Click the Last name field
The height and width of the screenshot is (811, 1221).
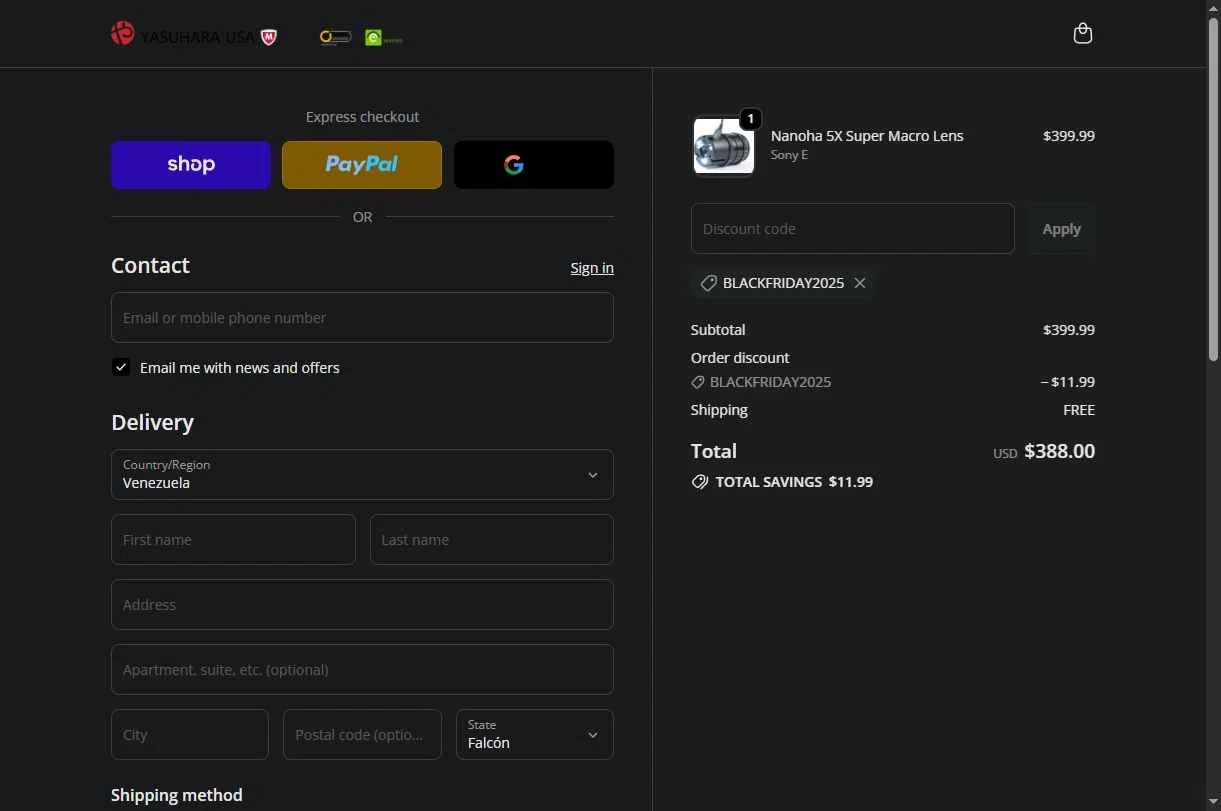pyautogui.click(x=492, y=540)
